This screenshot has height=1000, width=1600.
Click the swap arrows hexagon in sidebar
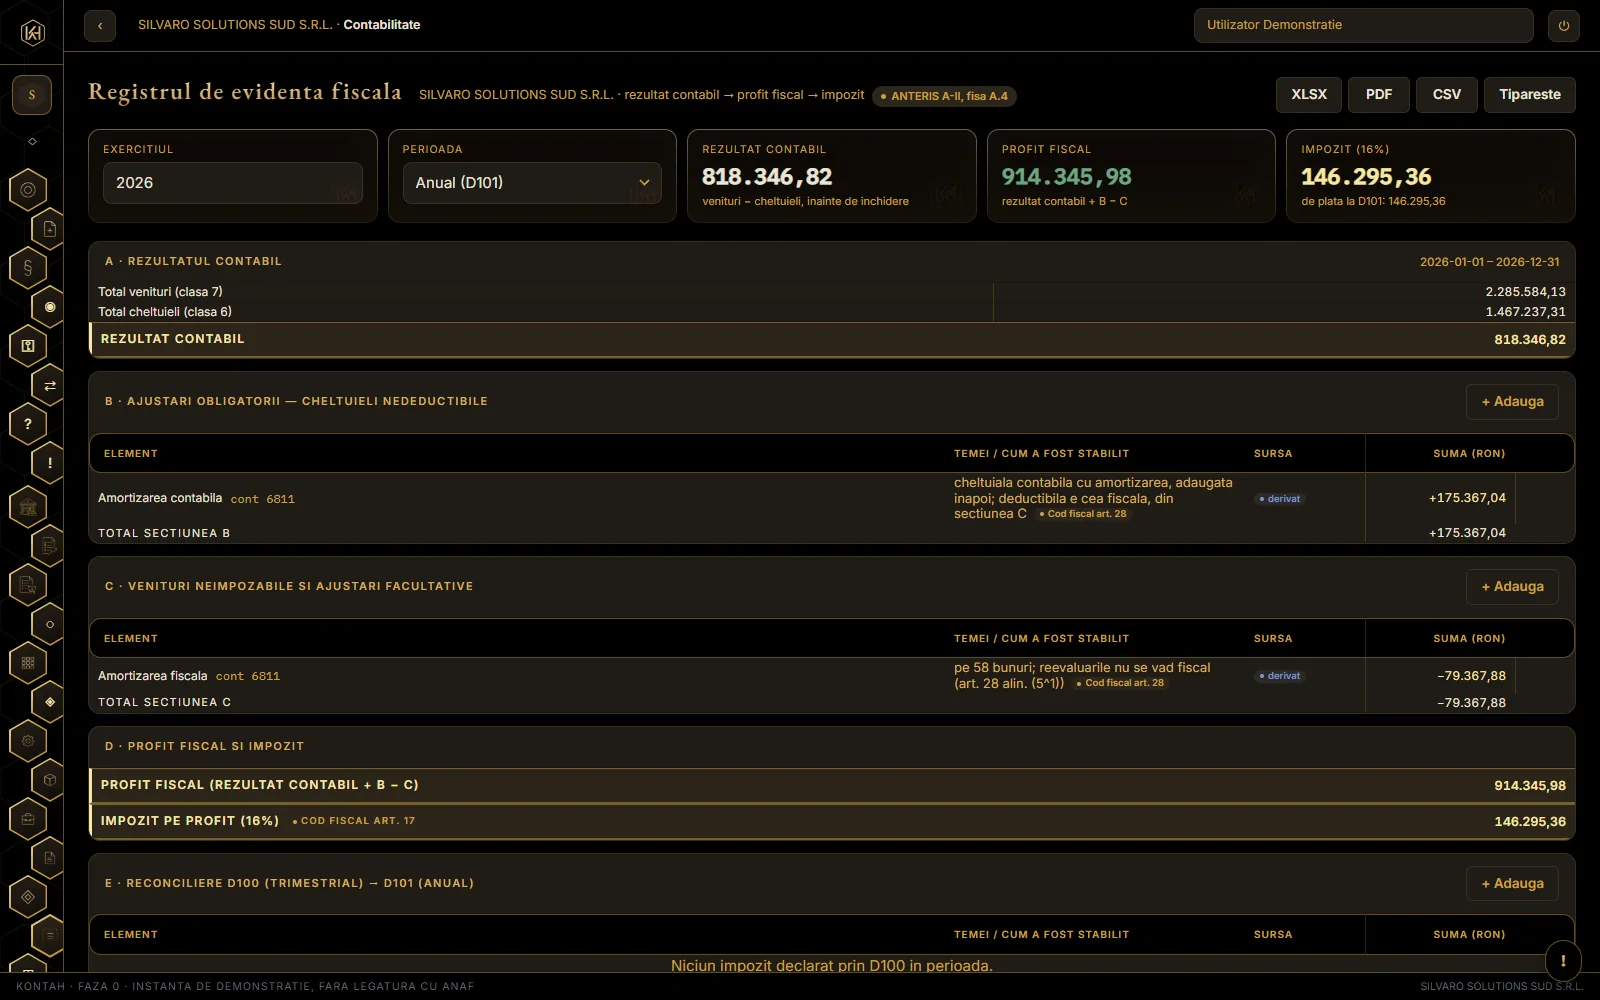point(50,385)
